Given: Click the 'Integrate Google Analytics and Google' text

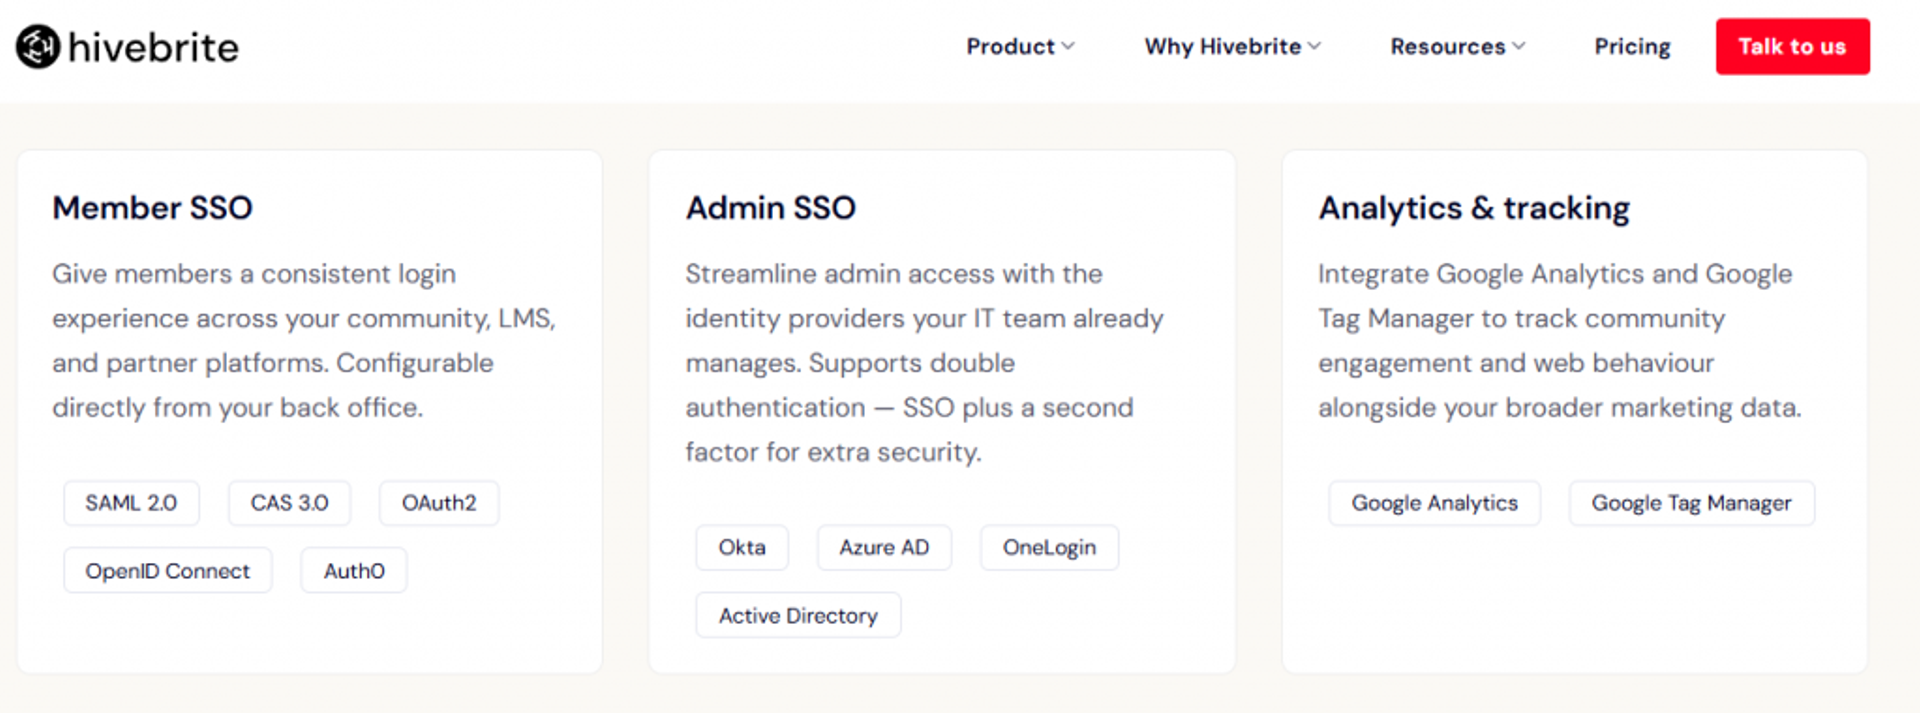Looking at the screenshot, I should point(1555,274).
